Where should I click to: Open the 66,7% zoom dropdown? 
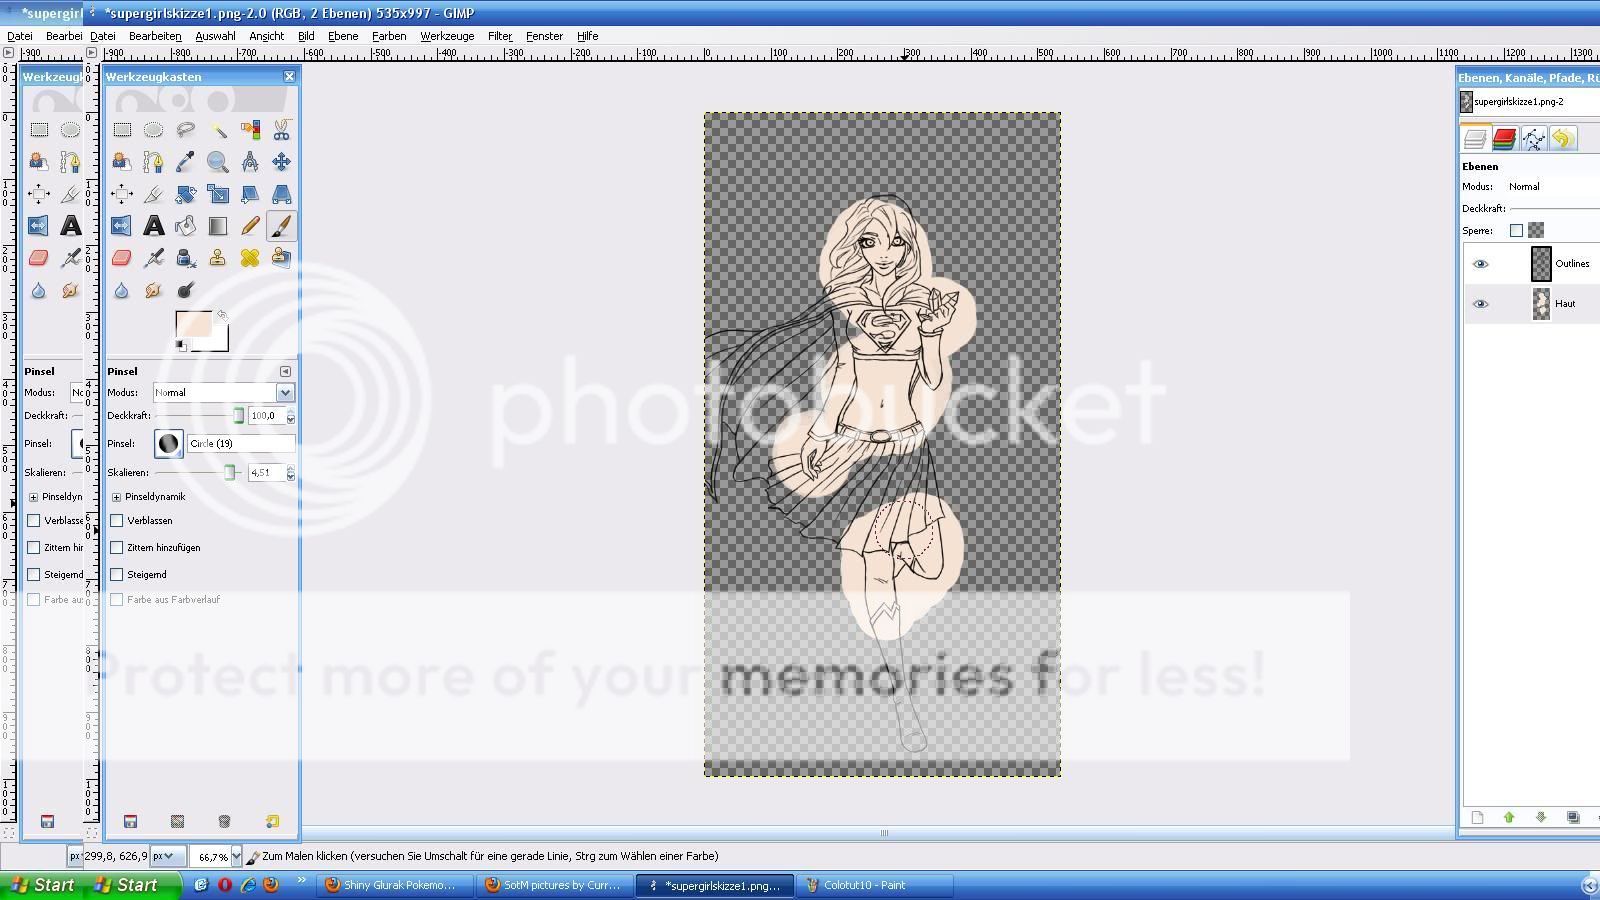236,856
